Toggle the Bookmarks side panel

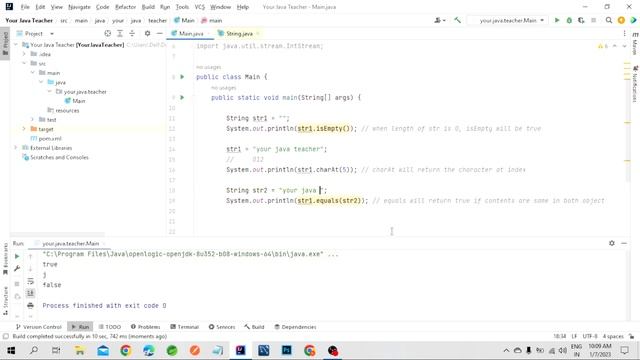(5, 259)
